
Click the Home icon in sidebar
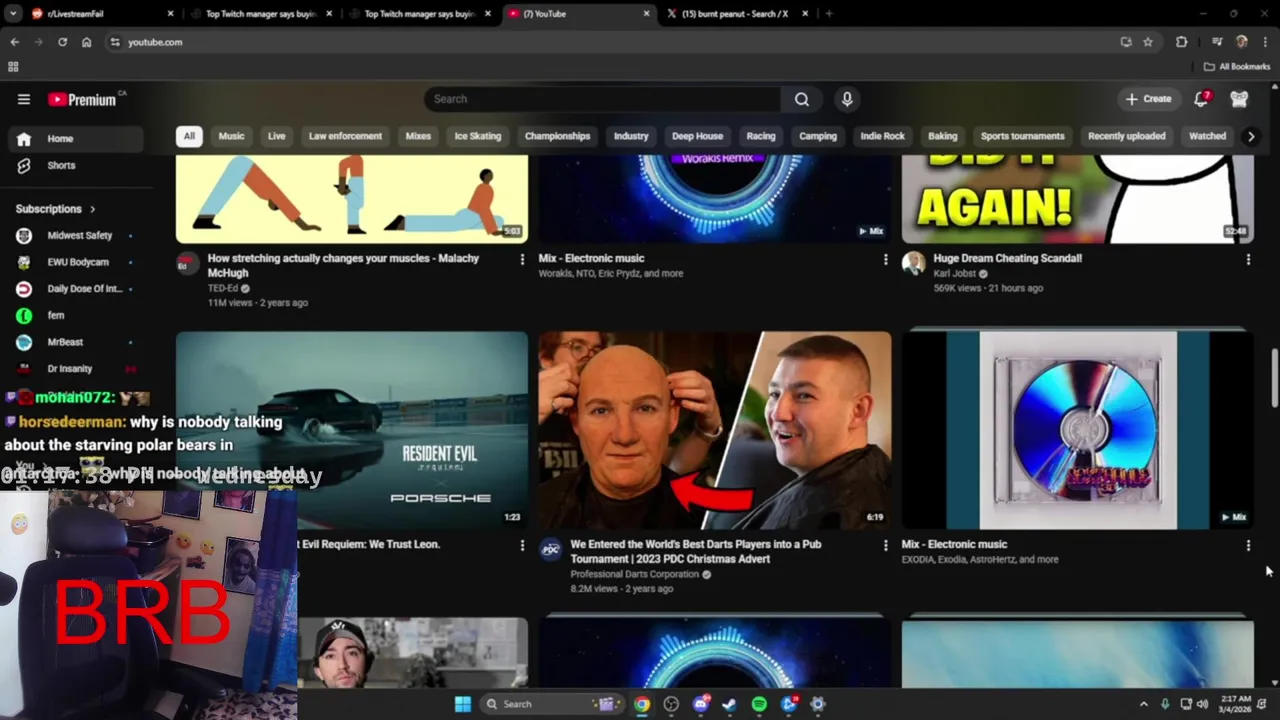tap(24, 139)
